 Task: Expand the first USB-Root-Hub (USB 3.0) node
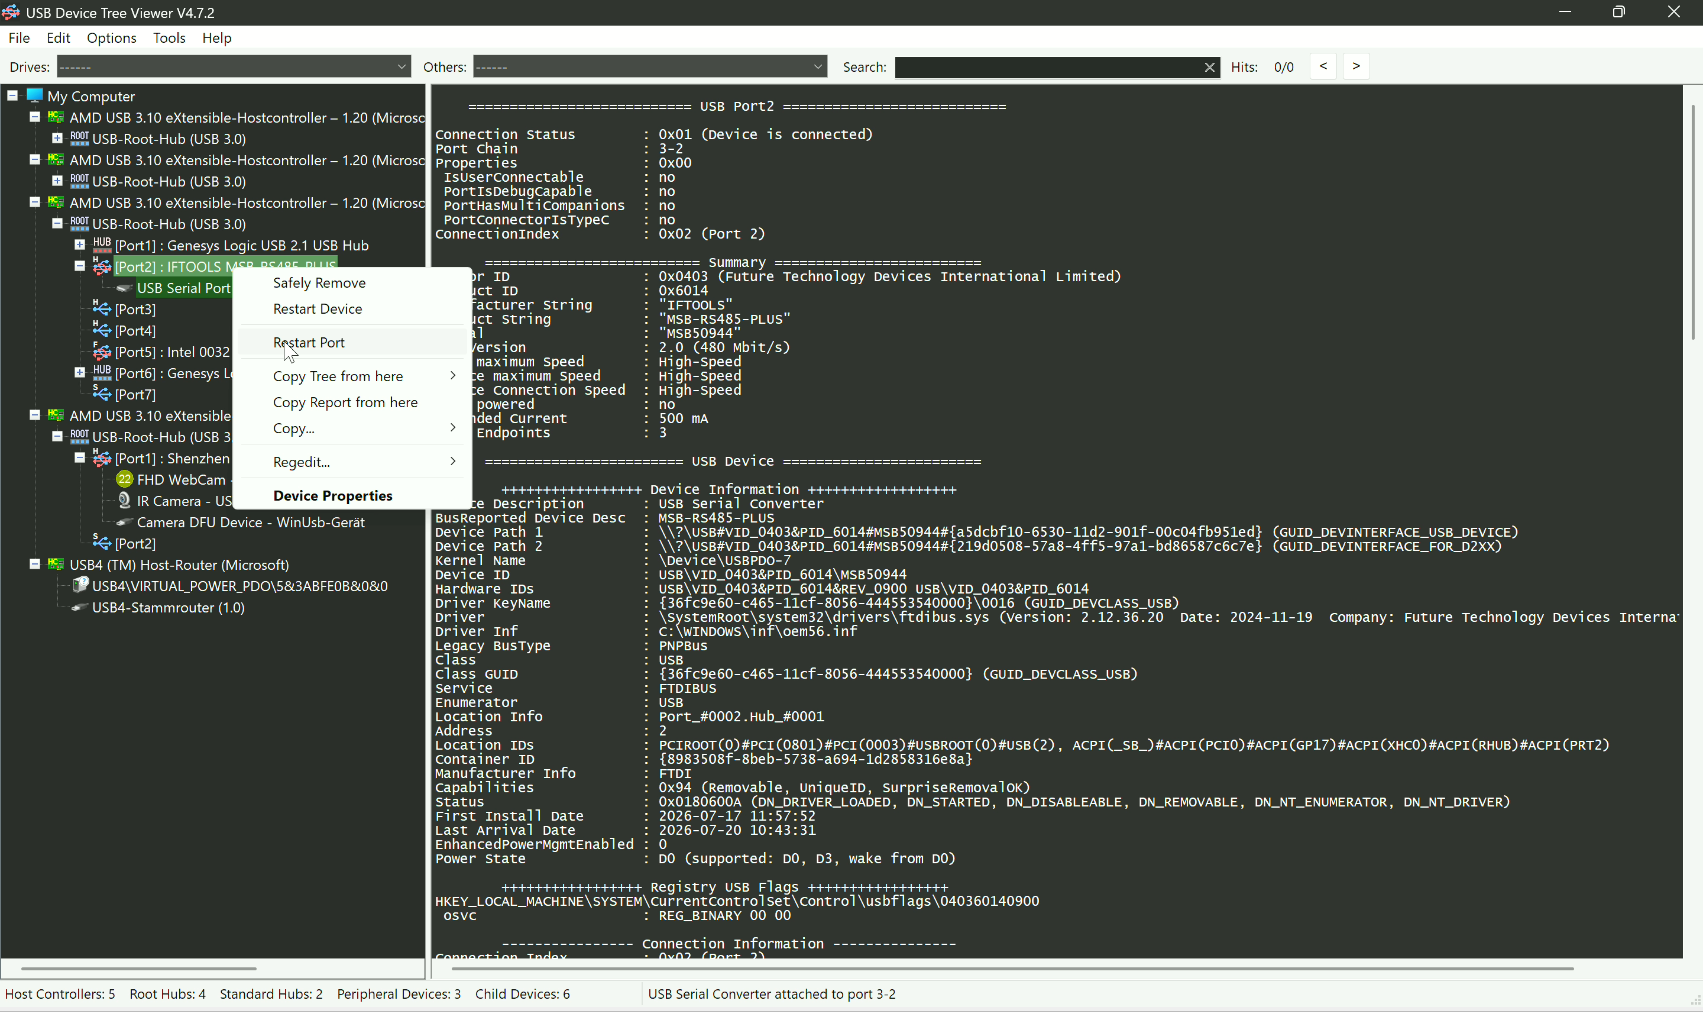coord(57,139)
